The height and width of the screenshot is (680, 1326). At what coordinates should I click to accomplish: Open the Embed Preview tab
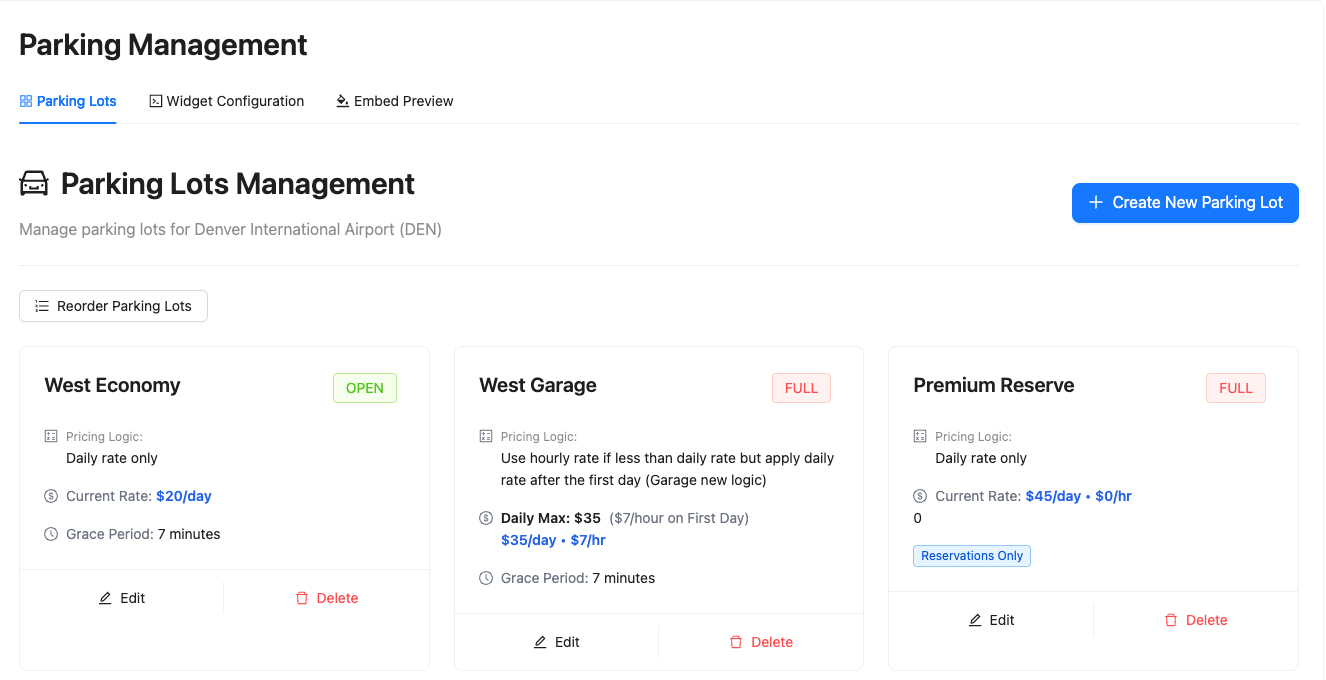coord(394,100)
